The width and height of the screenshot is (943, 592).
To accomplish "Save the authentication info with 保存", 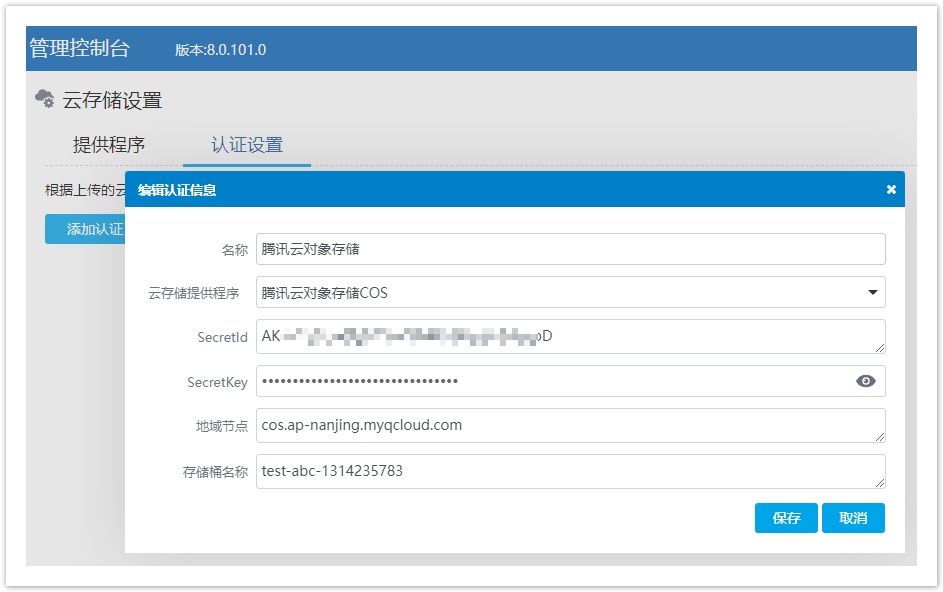I will coord(786,518).
